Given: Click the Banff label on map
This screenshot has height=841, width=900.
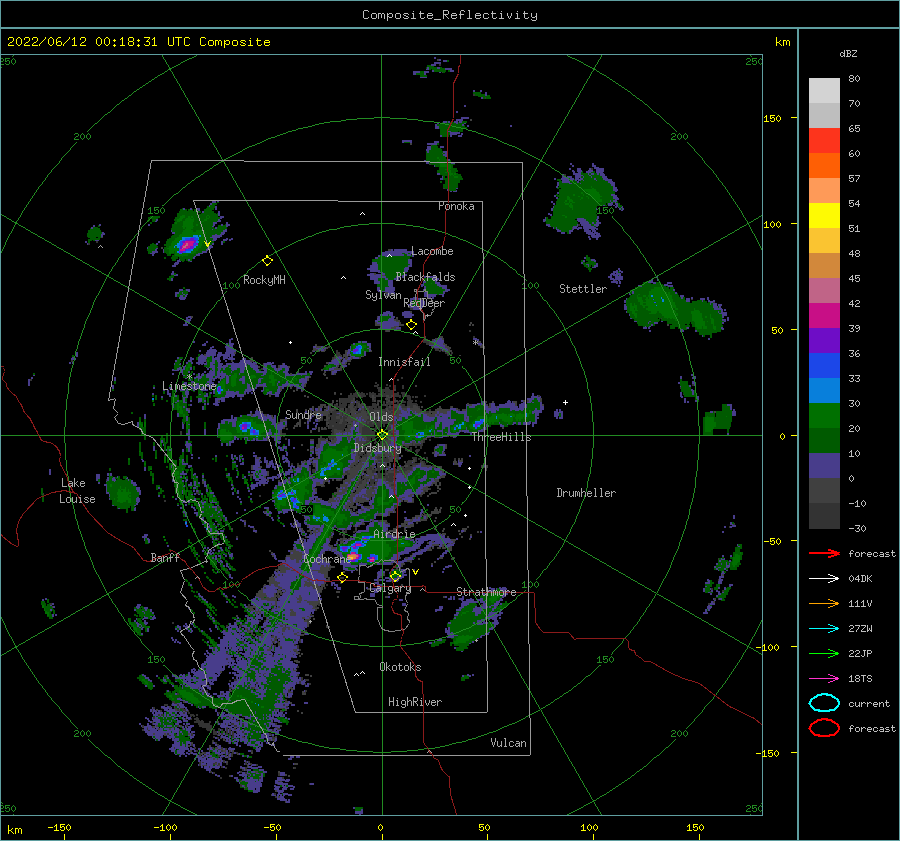Looking at the screenshot, I should tap(165, 557).
